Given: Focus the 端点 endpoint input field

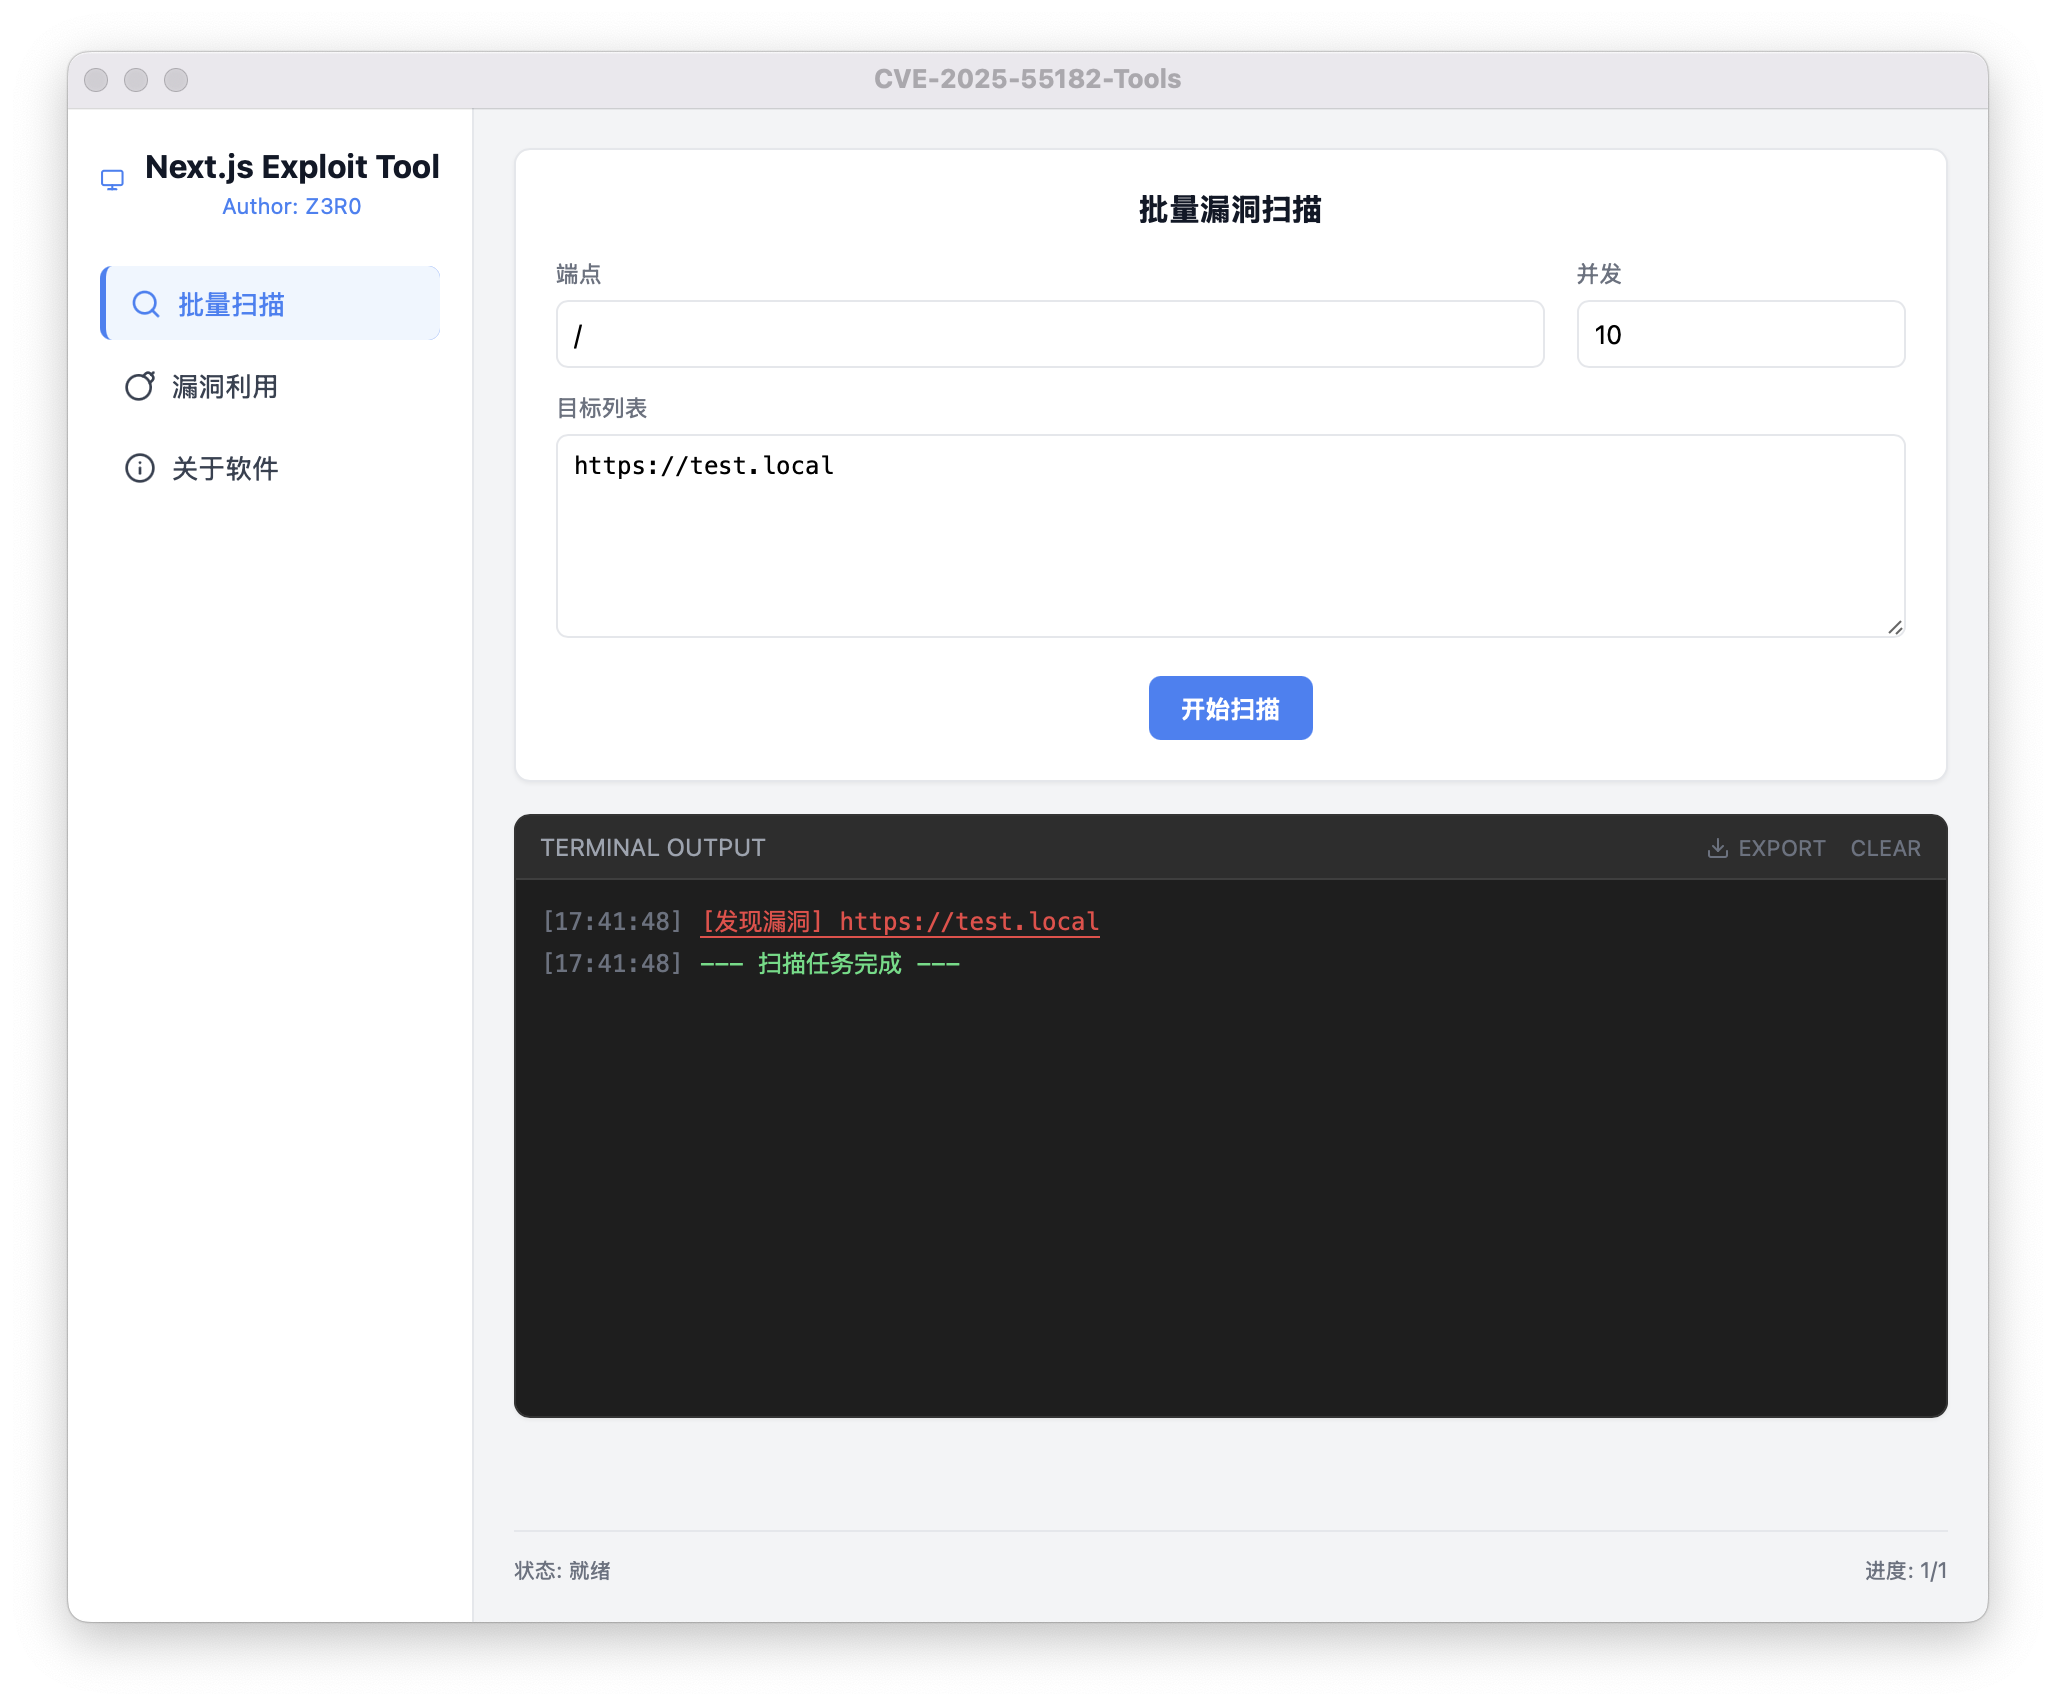Looking at the screenshot, I should (1050, 334).
